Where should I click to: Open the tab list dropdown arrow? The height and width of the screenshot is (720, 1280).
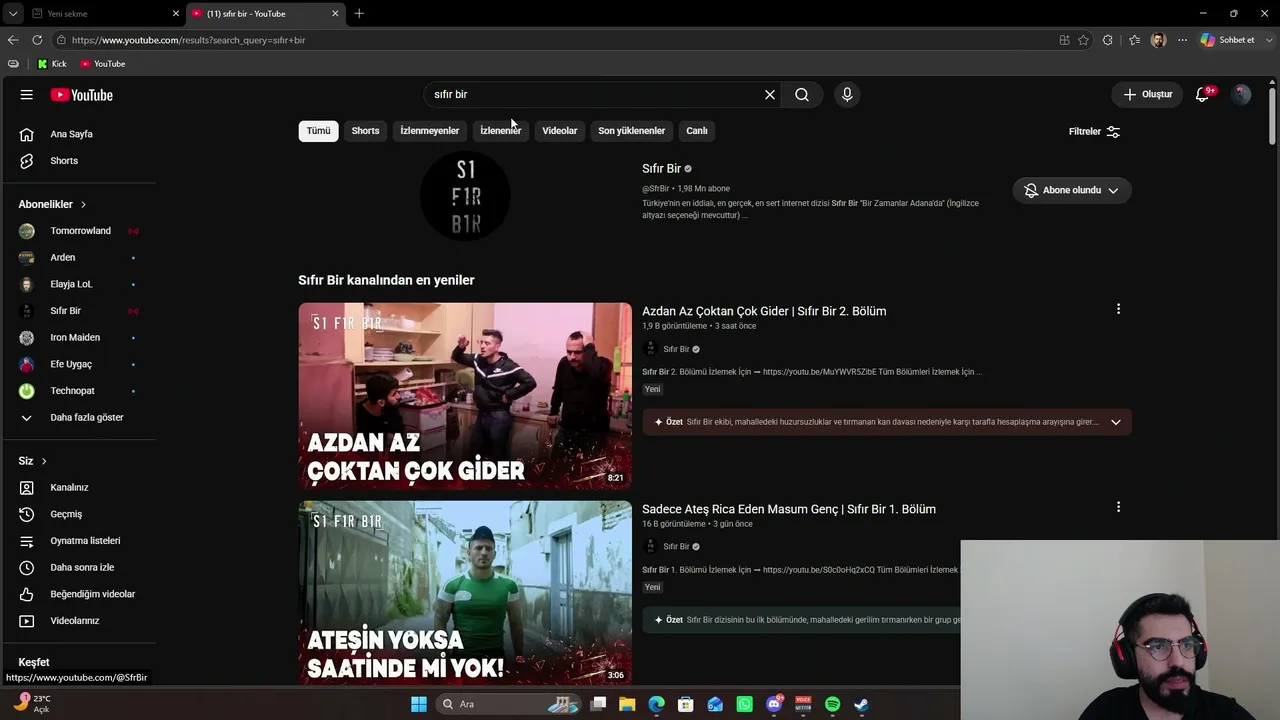(x=12, y=14)
